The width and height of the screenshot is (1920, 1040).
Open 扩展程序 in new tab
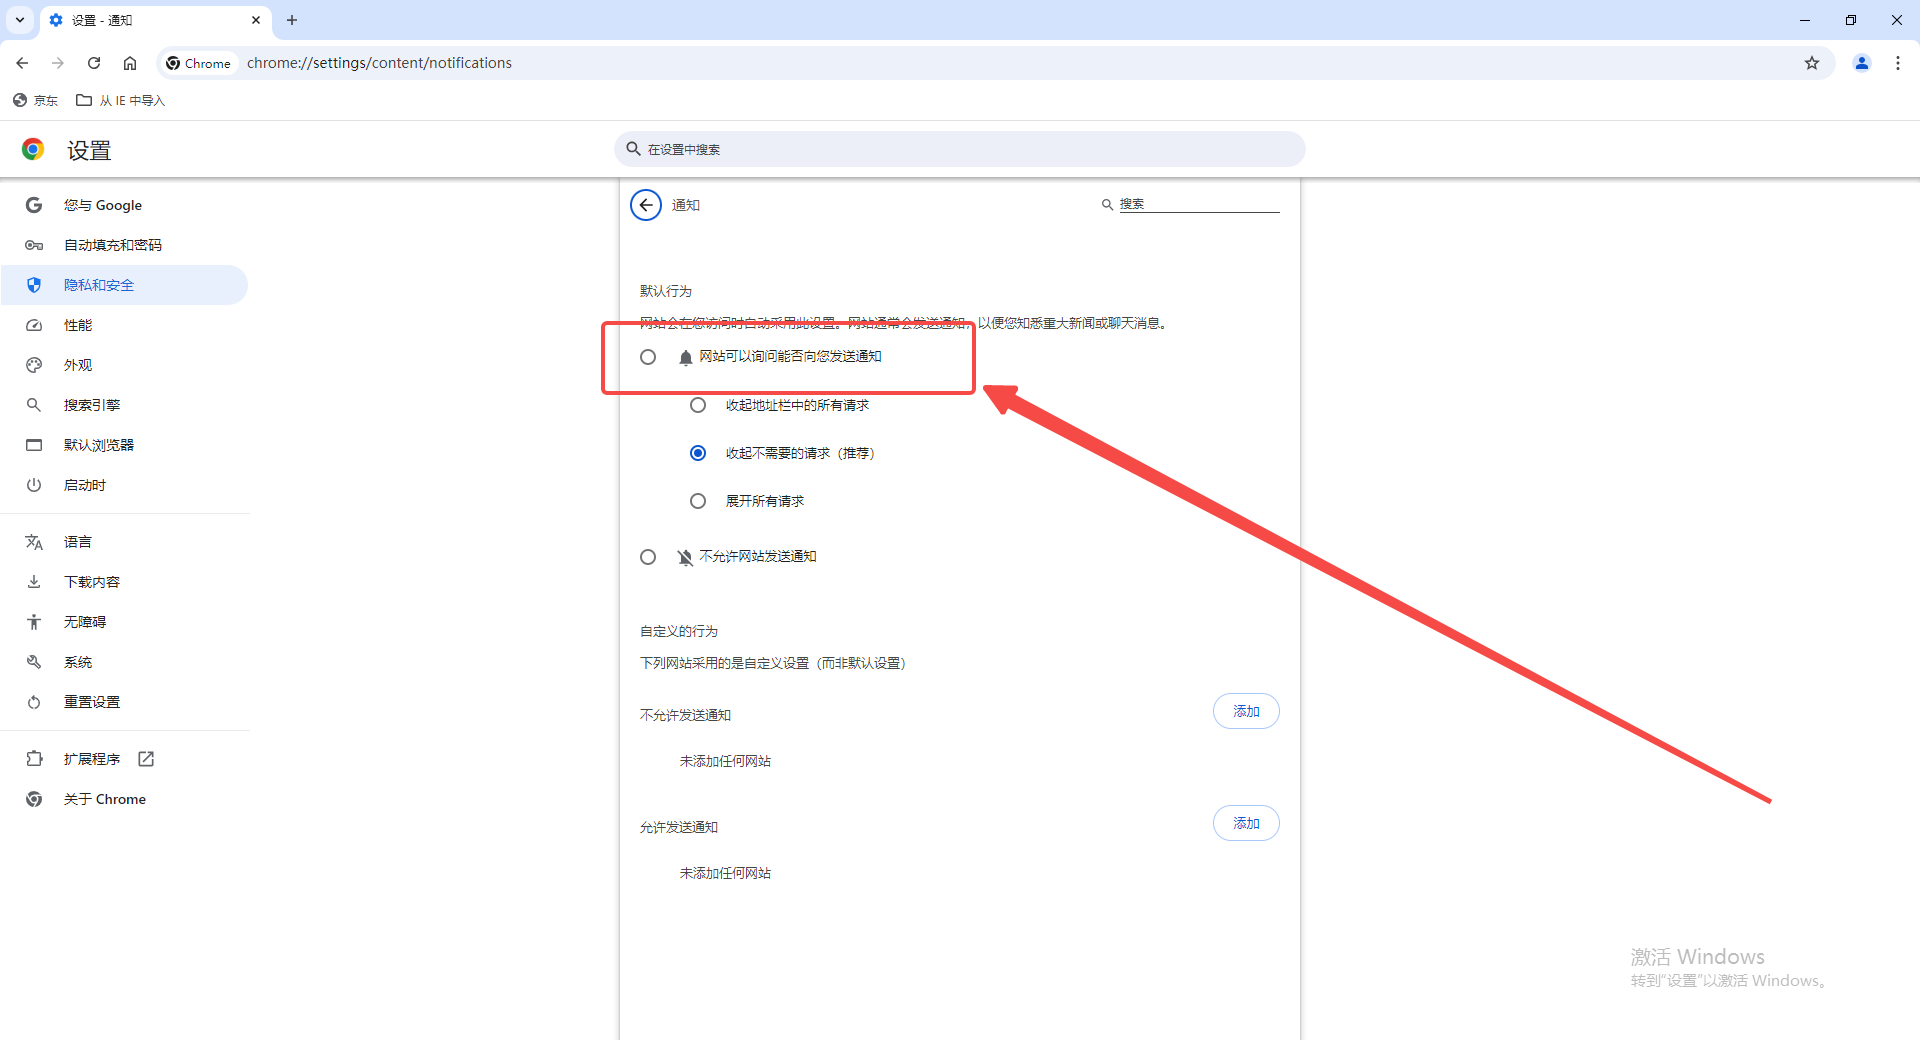coord(125,759)
